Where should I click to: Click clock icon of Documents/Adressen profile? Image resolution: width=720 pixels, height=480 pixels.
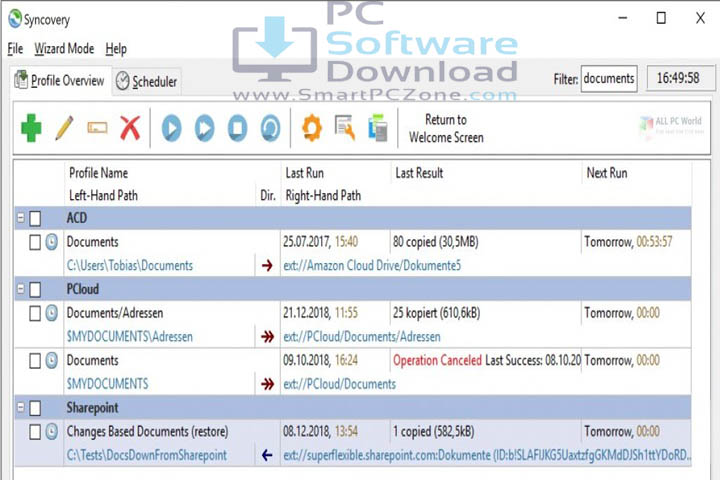51,313
